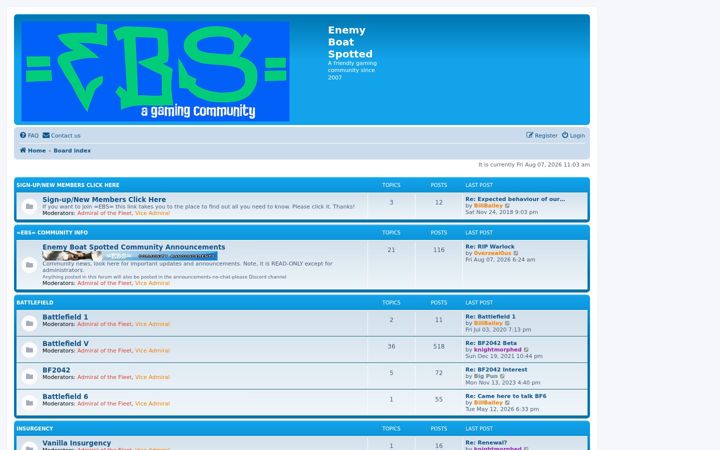720x450 pixels.
Task: Click the Sign-up/New Members forum folder icon
Action: pyautogui.click(x=29, y=206)
